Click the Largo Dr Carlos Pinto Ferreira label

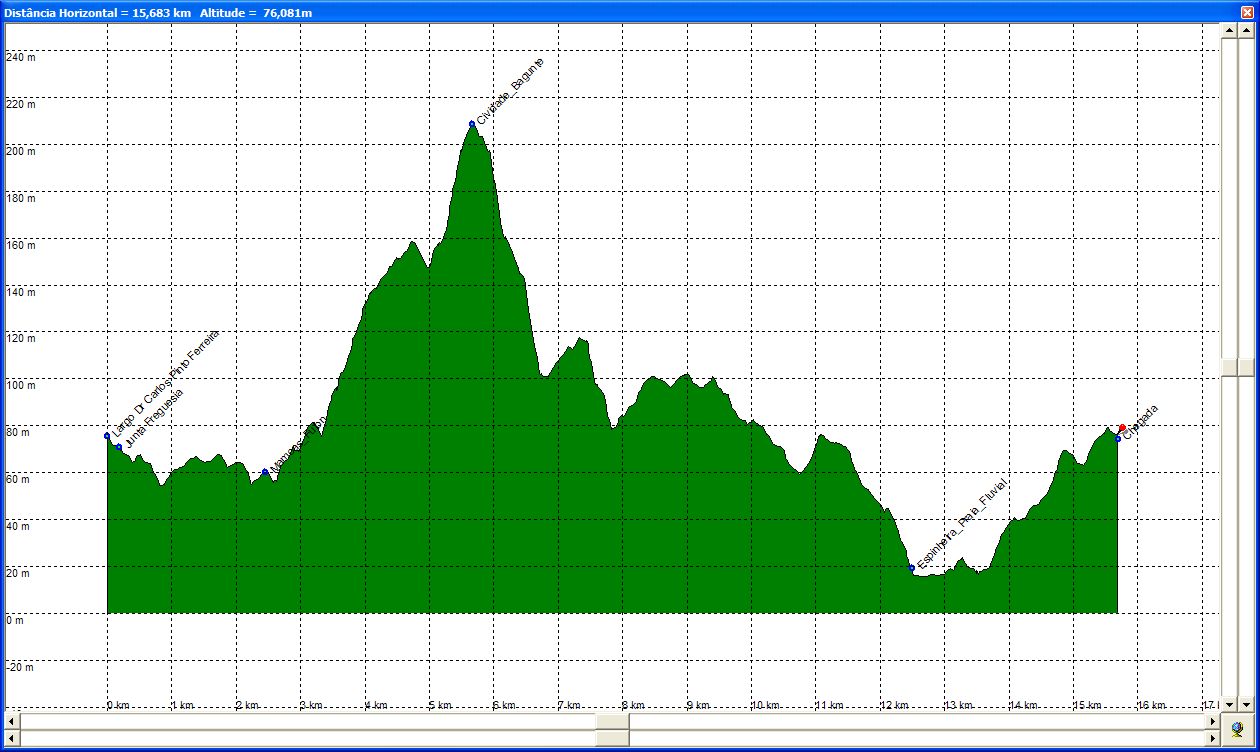164,382
